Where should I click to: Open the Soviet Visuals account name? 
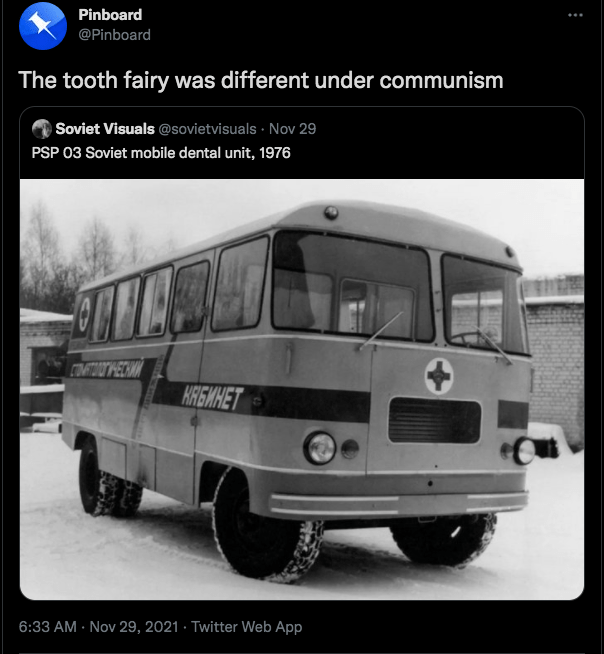(105, 129)
